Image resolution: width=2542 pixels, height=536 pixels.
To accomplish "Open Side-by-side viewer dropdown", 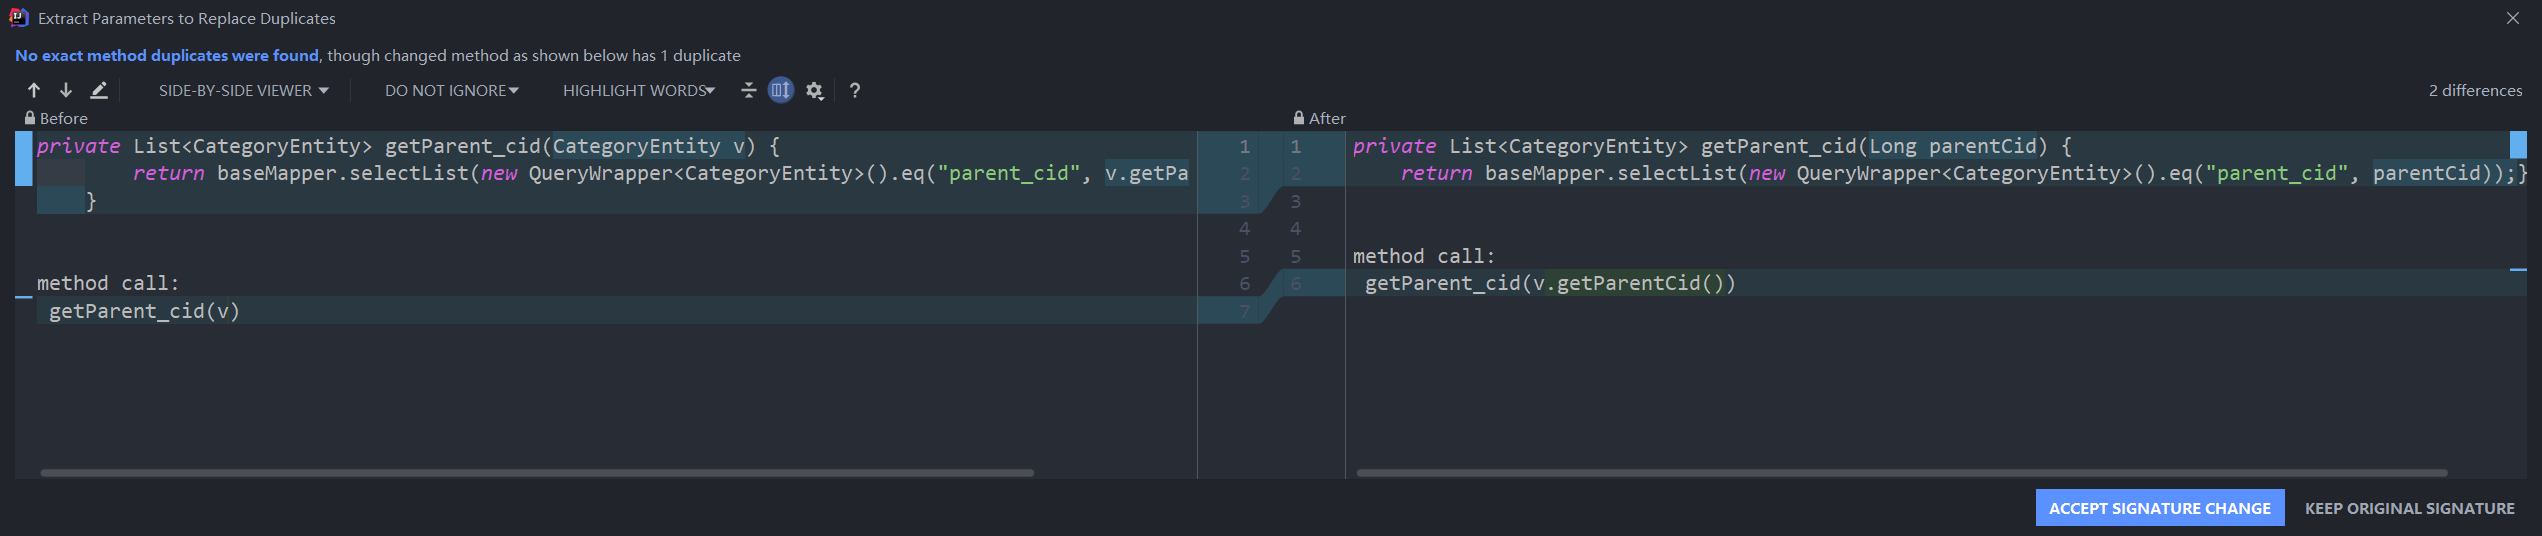I will (243, 90).
